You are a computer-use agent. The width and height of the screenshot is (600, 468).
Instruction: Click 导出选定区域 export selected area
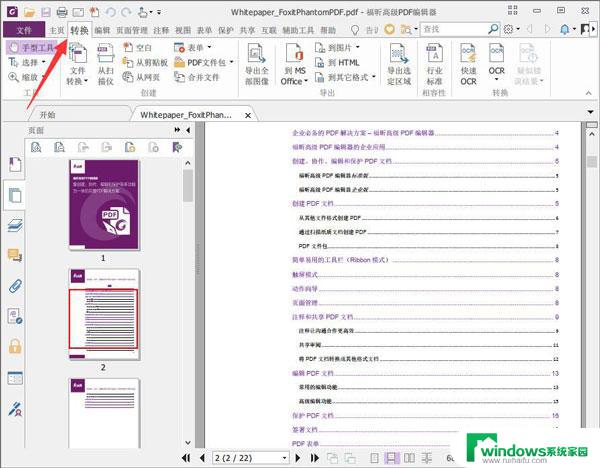(399, 64)
